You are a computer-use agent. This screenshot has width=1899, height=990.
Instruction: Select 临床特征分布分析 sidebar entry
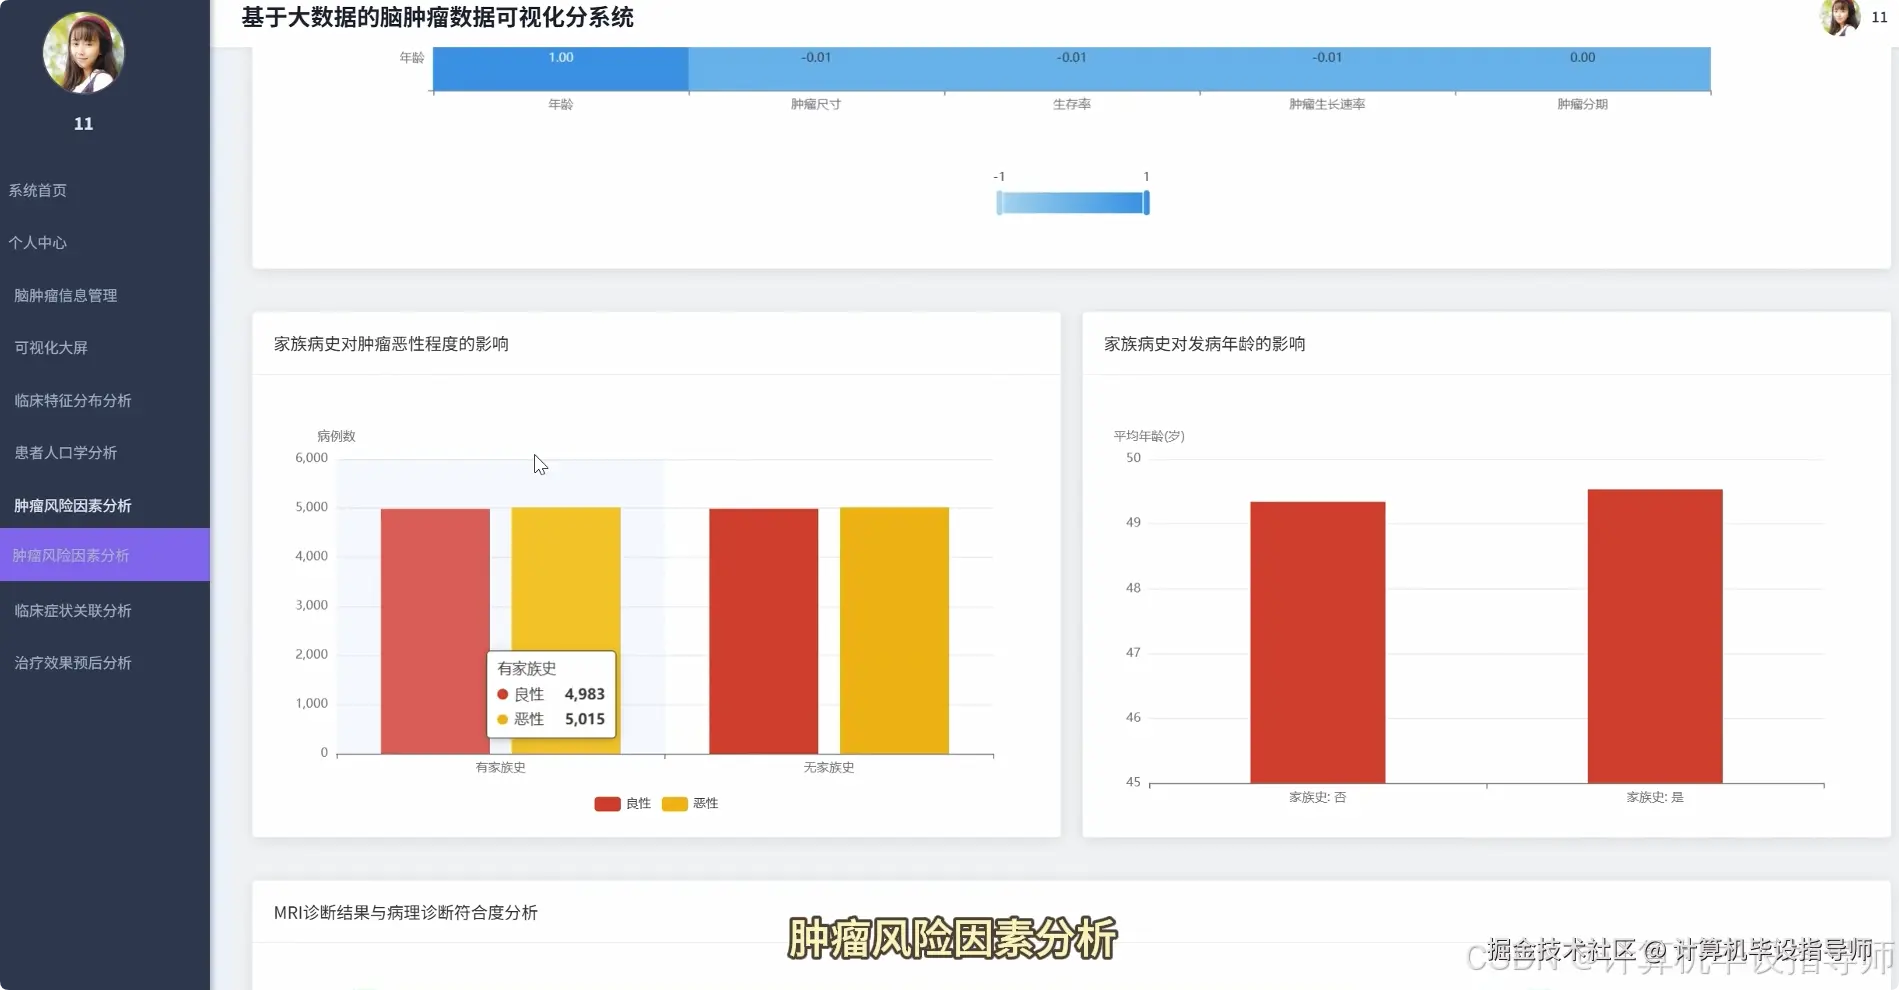(73, 400)
